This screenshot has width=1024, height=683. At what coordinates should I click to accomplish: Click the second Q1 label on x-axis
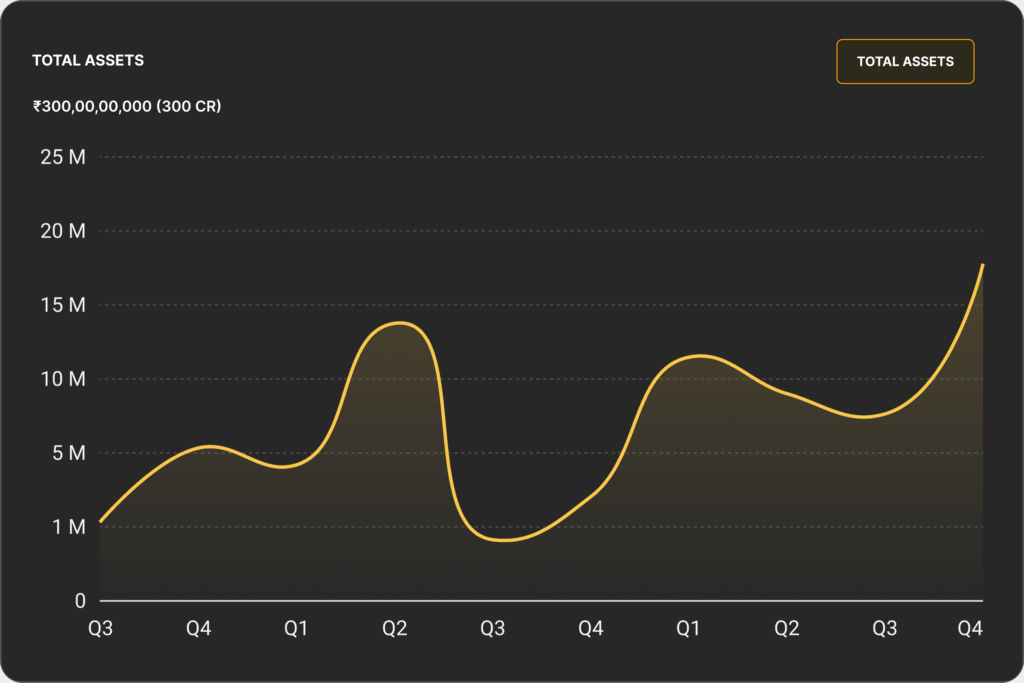pyautogui.click(x=688, y=629)
